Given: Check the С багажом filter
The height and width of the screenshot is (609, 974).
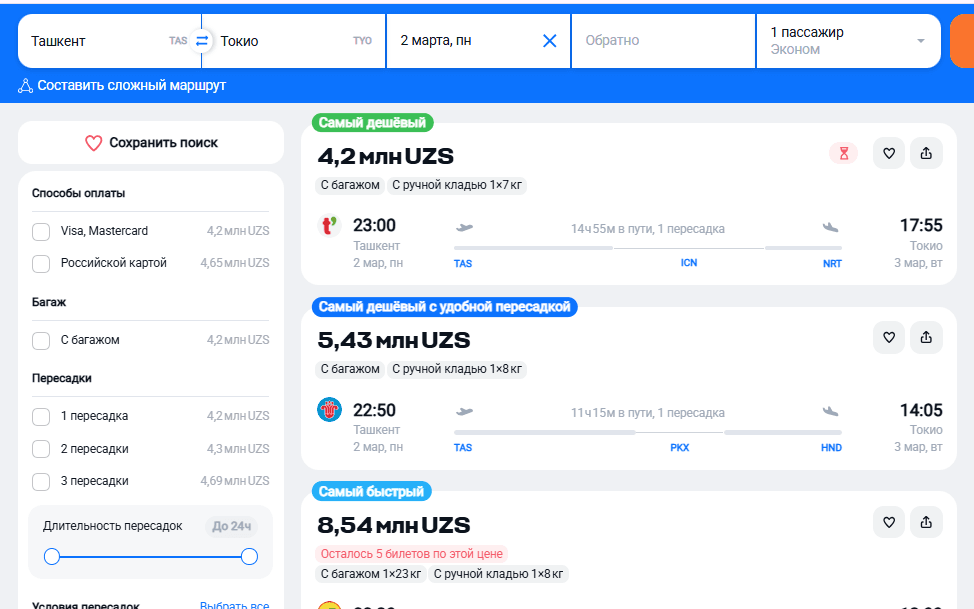Looking at the screenshot, I should (41, 341).
